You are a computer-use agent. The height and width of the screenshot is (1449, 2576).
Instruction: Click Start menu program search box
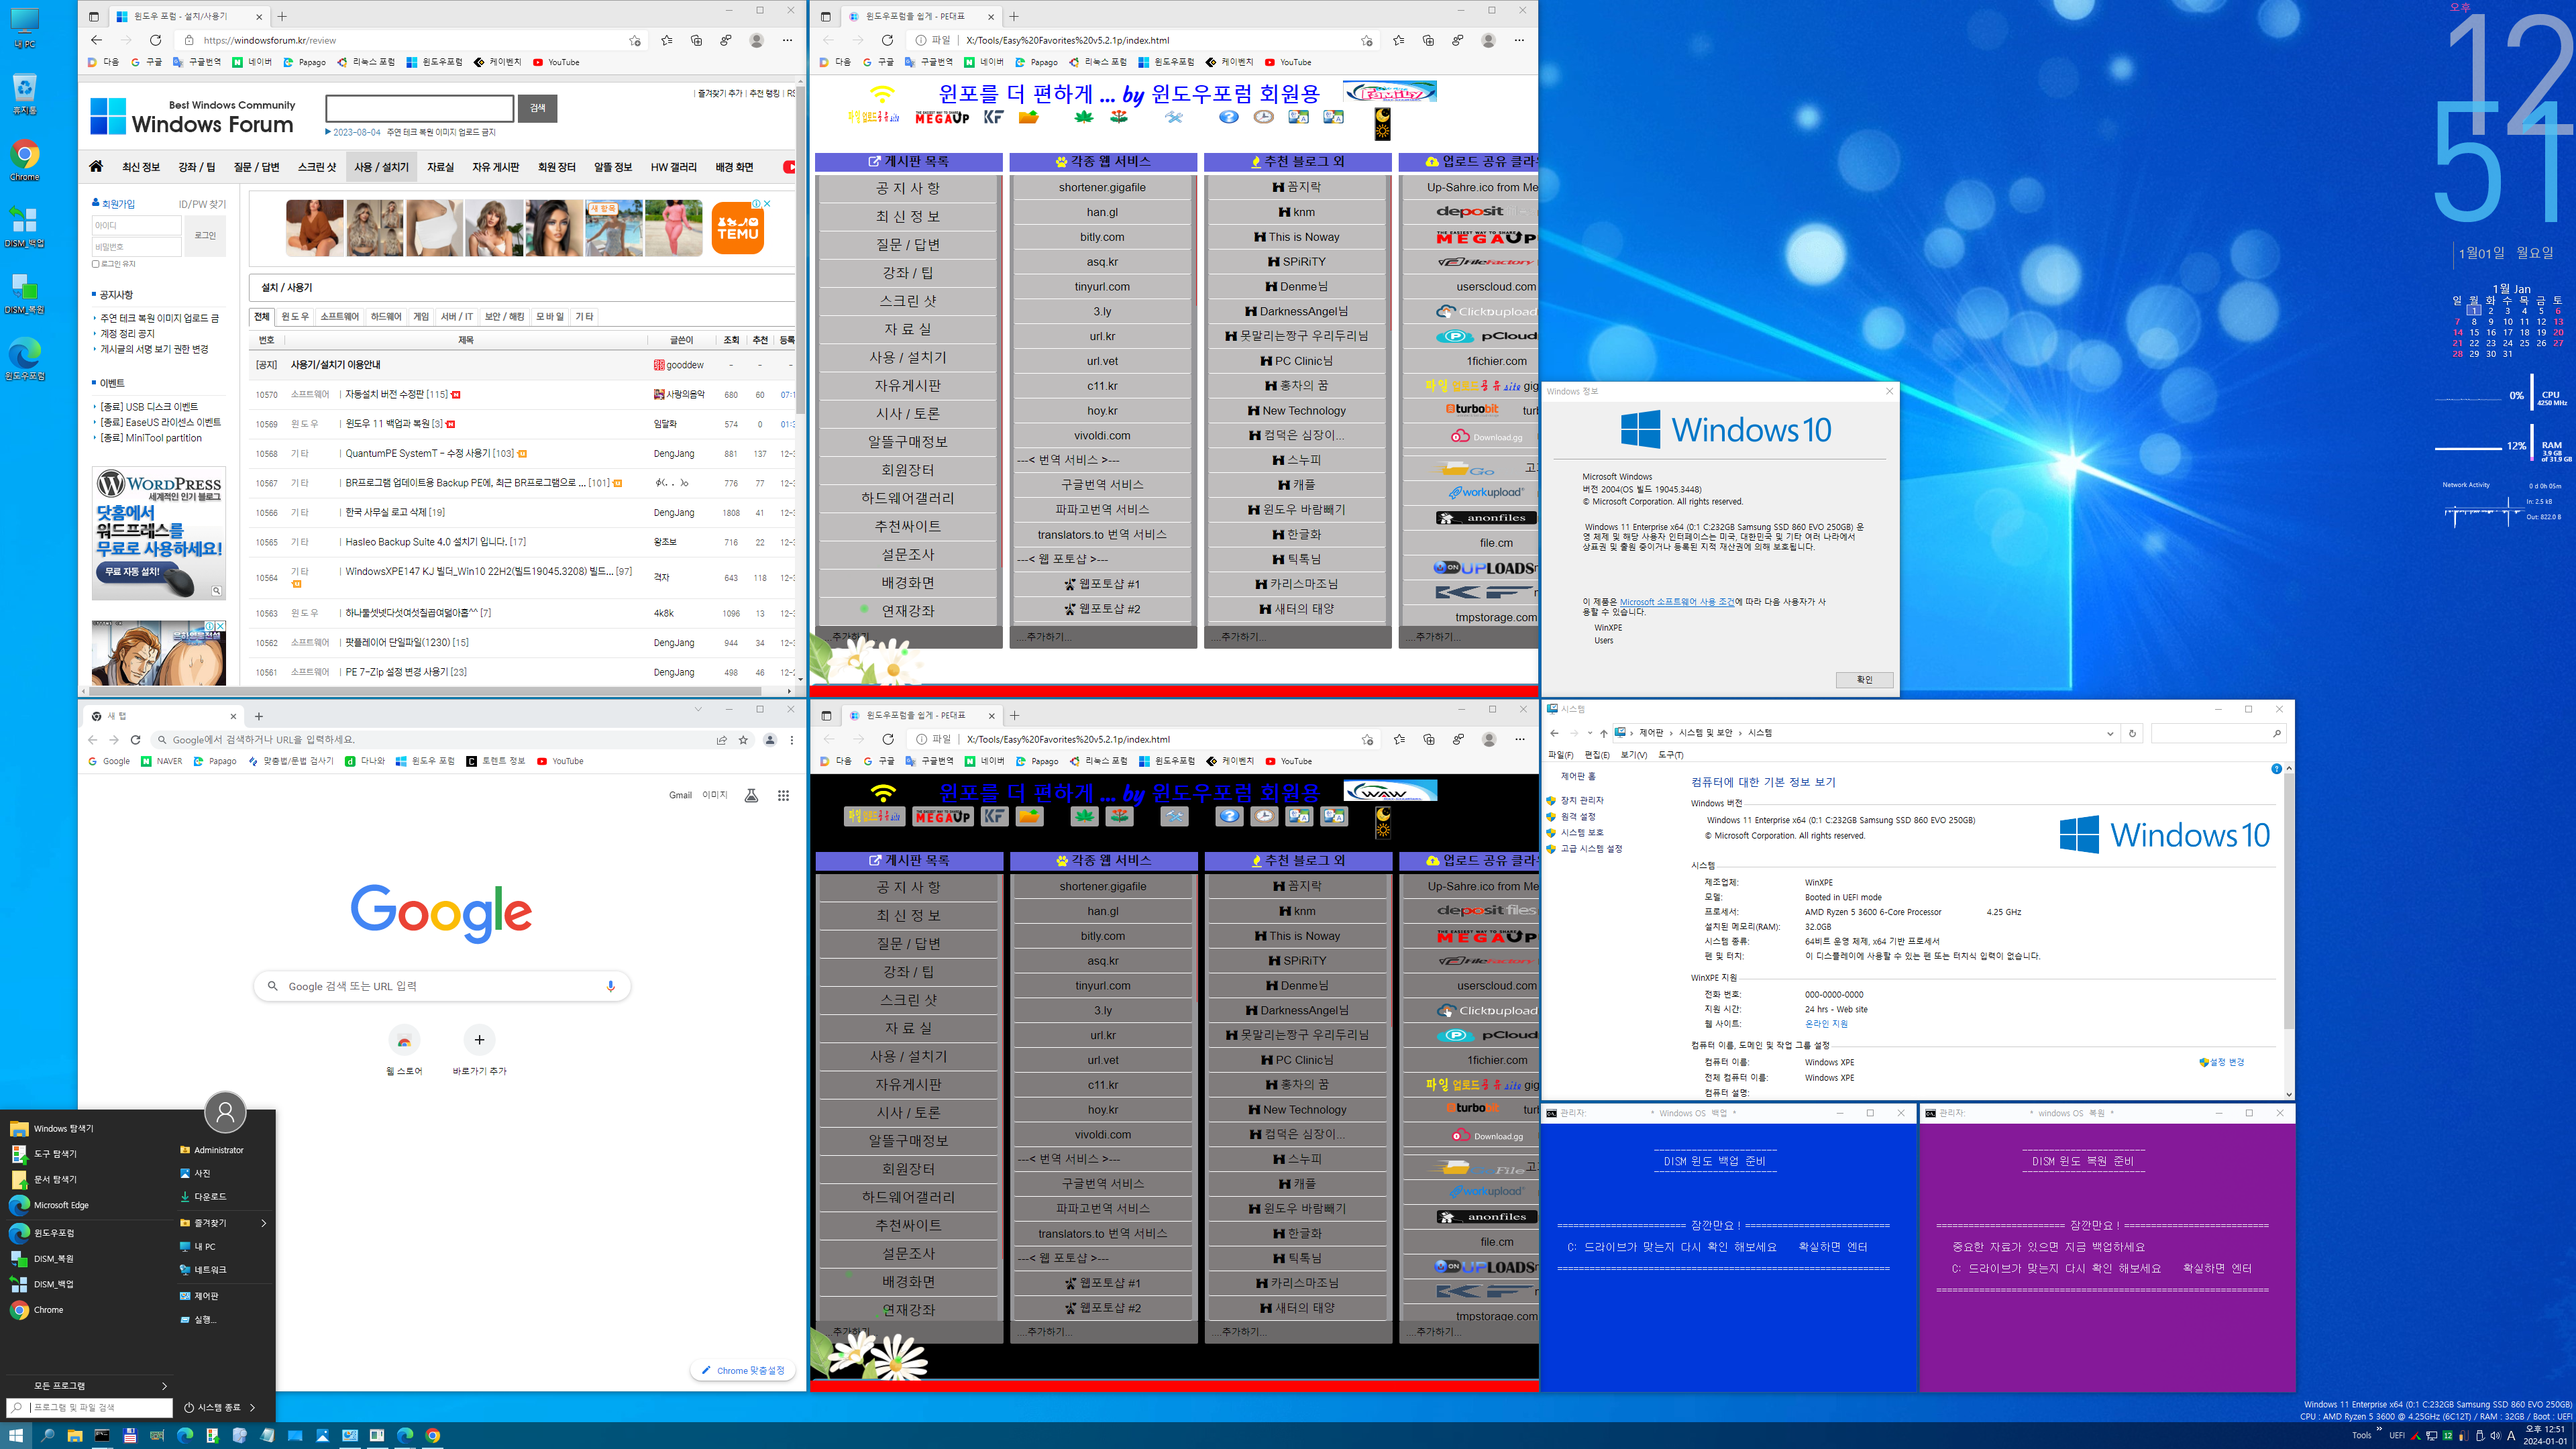[x=90, y=1407]
